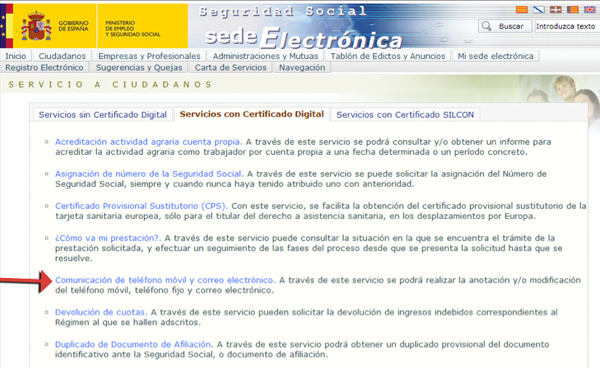Open Acreditación actividad agraria cuenta propia link

click(148, 142)
